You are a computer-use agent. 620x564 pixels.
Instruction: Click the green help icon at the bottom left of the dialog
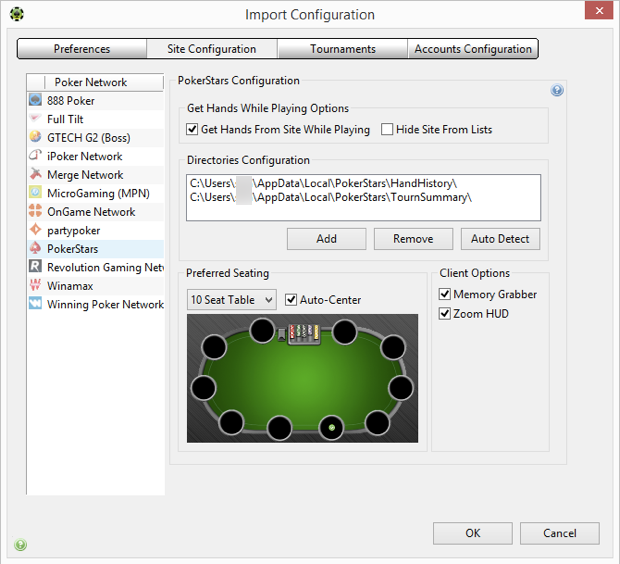pos(21,545)
